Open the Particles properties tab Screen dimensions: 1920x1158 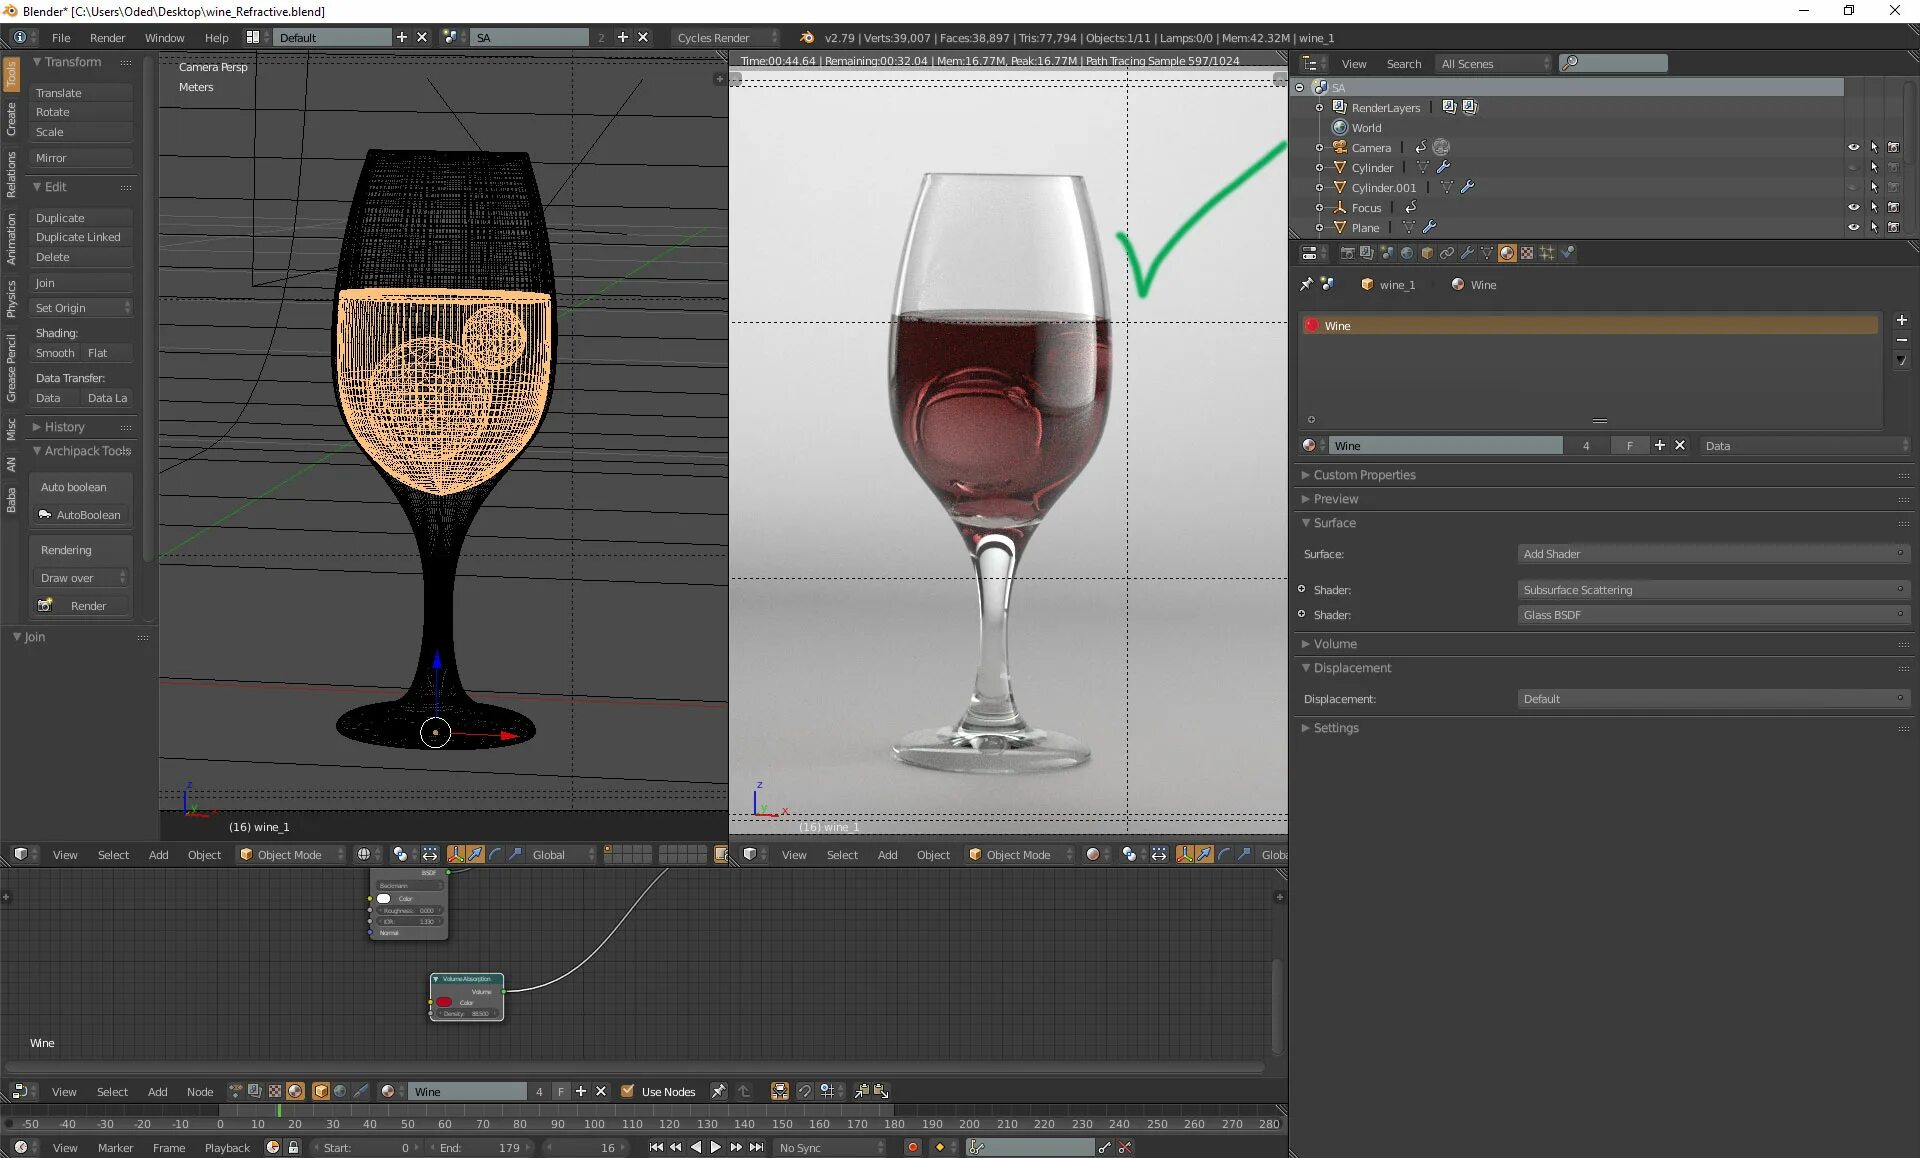1547,253
